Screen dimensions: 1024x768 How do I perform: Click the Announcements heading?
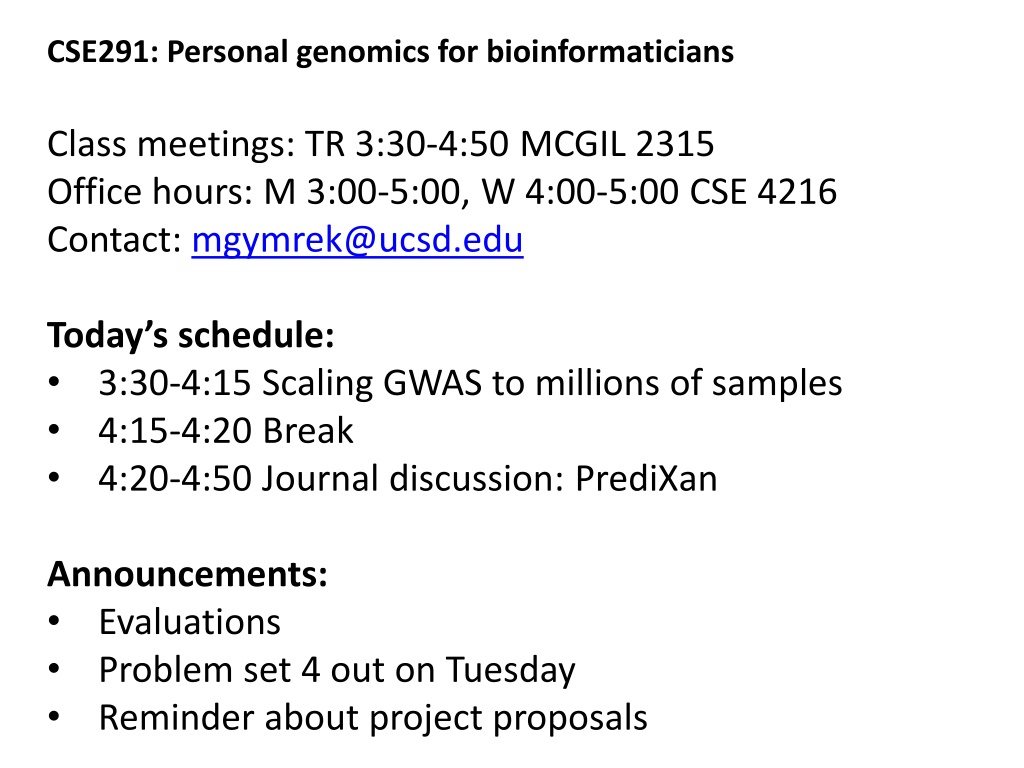pos(187,574)
